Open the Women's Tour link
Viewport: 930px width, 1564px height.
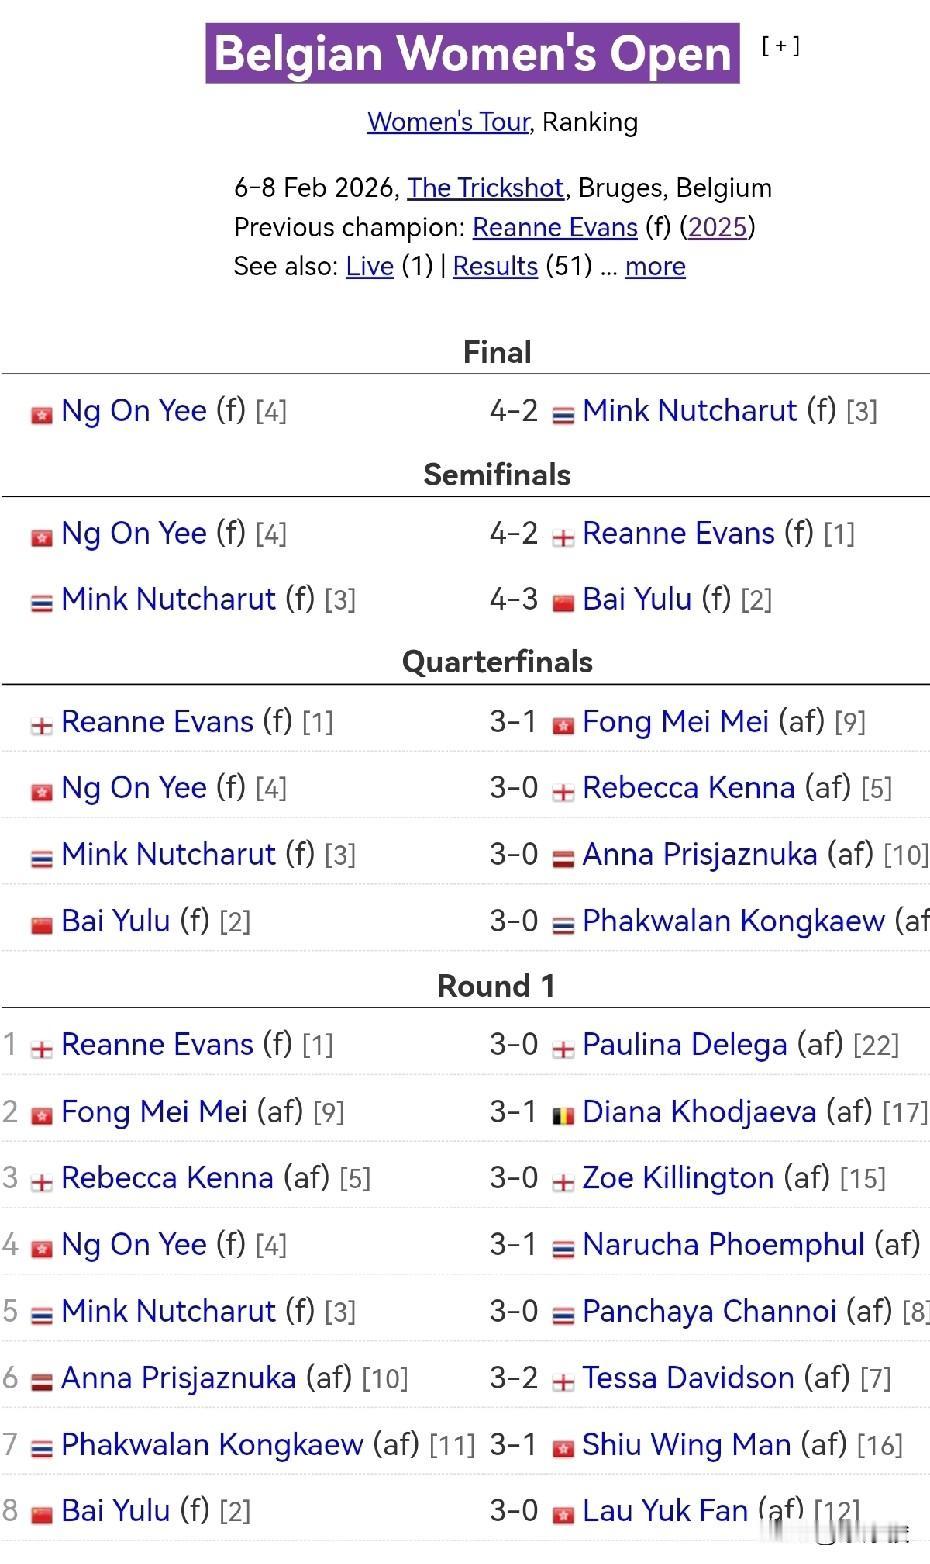pyautogui.click(x=448, y=122)
